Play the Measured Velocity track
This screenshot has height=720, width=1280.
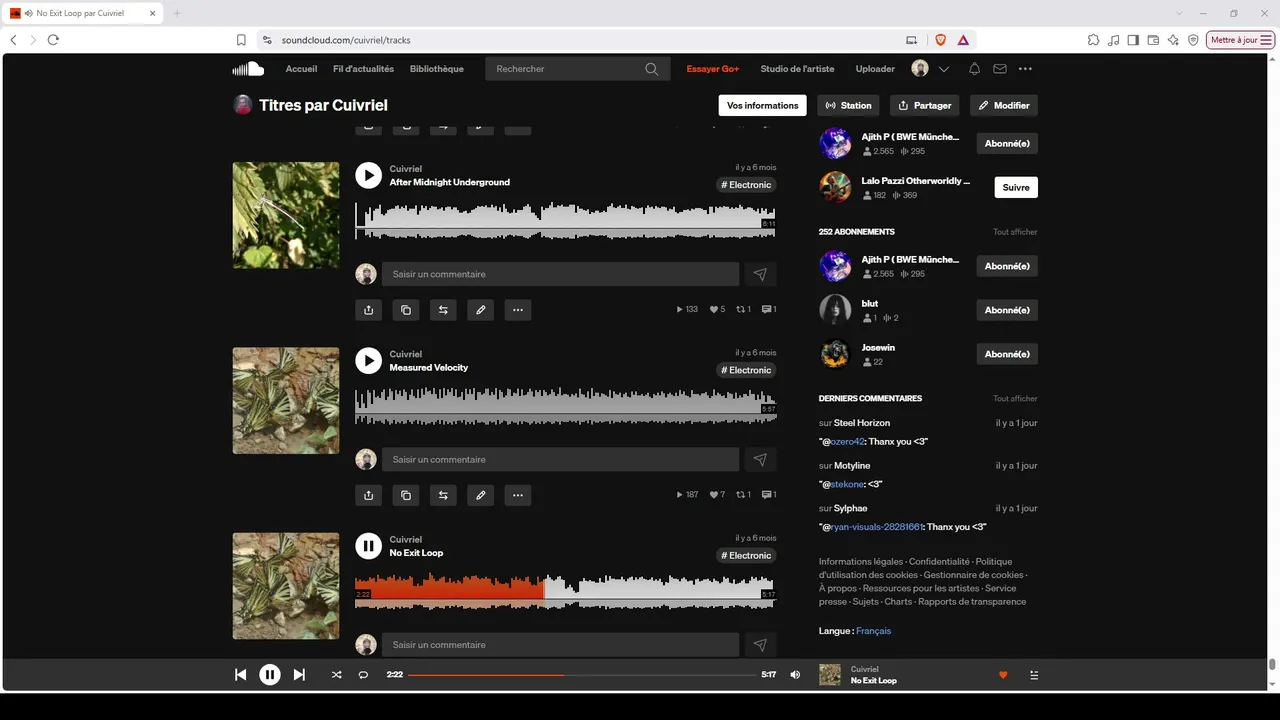(x=368, y=360)
